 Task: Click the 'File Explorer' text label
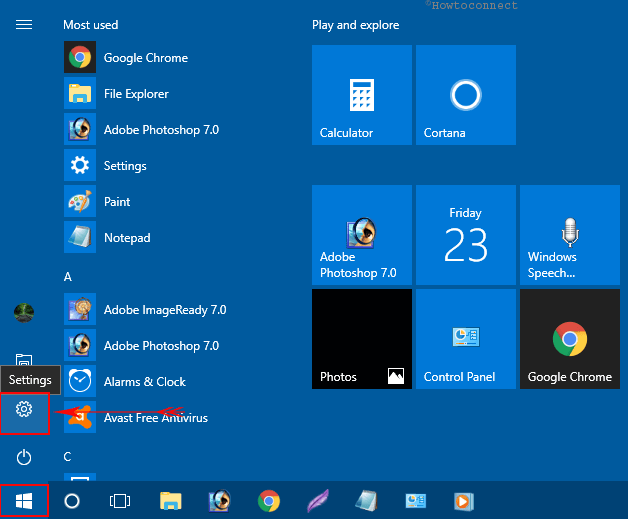(x=136, y=94)
